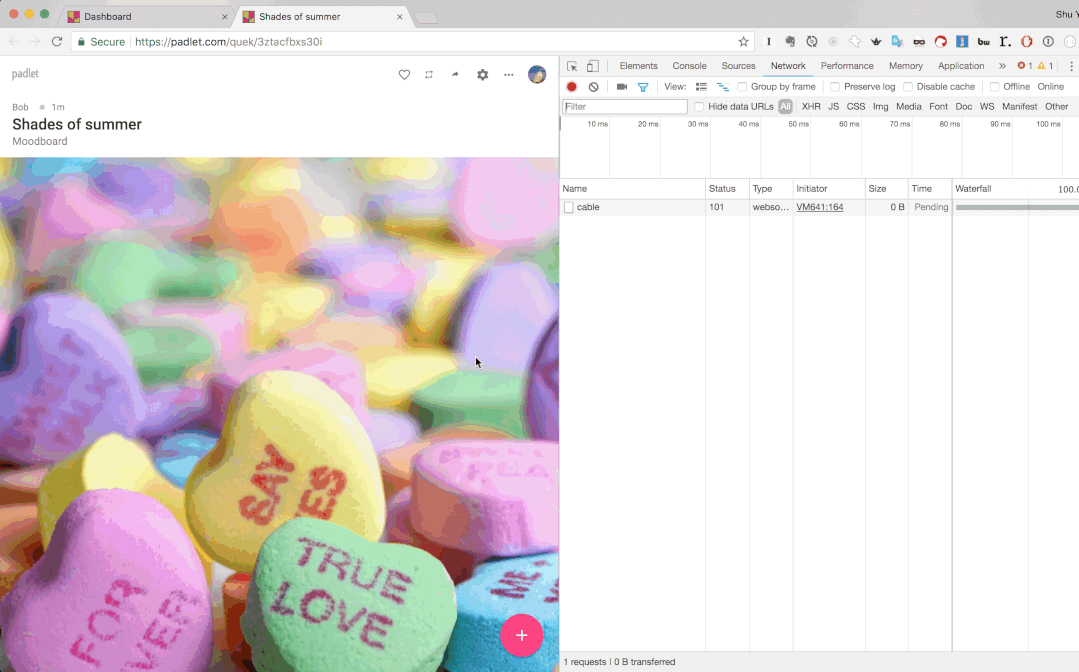This screenshot has width=1079, height=672.
Task: Toggle the network filter funnel icon
Action: click(643, 87)
